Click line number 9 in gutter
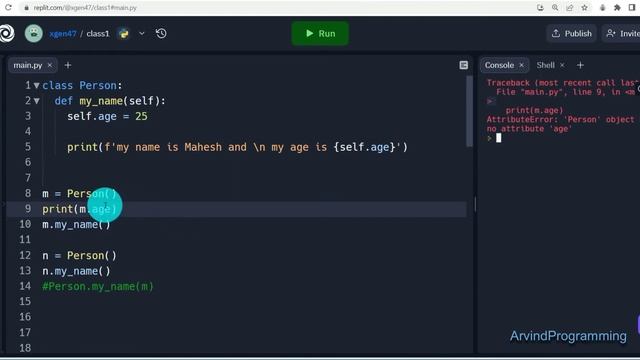The image size is (640, 360). pyautogui.click(x=28, y=209)
